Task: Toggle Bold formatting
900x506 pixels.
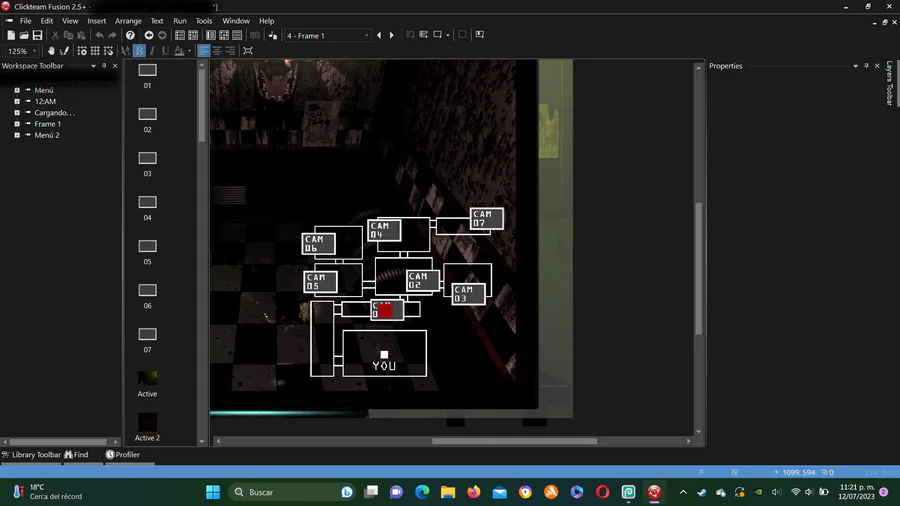Action: (139, 51)
